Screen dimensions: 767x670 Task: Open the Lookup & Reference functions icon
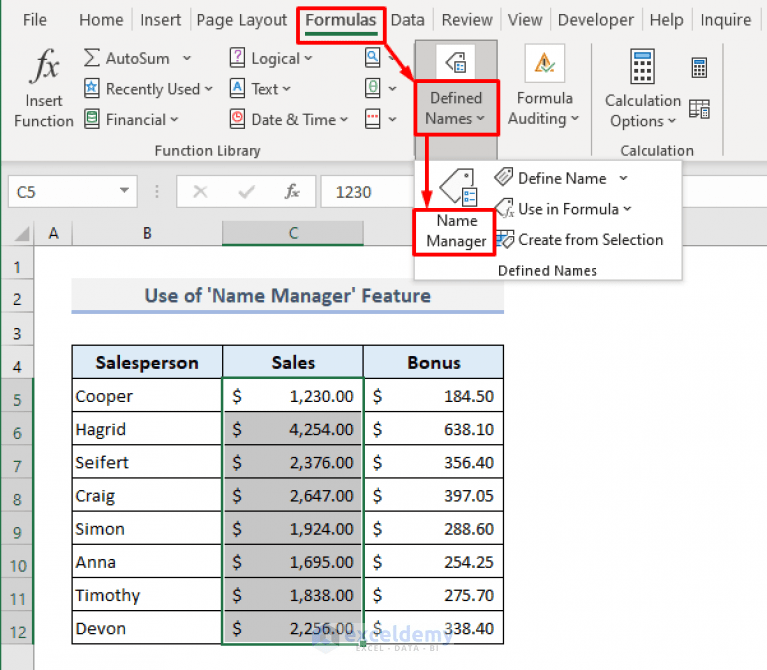(373, 58)
